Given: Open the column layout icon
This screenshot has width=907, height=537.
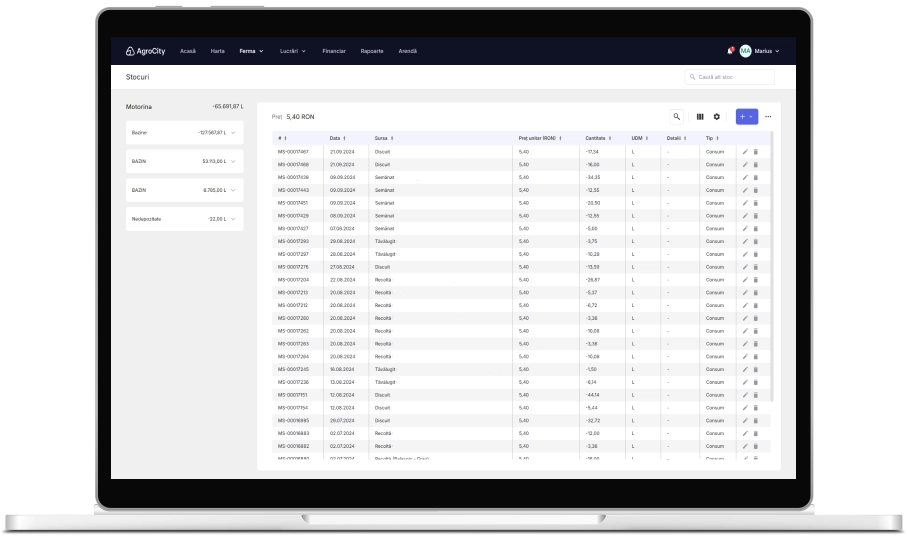Looking at the screenshot, I should (700, 117).
